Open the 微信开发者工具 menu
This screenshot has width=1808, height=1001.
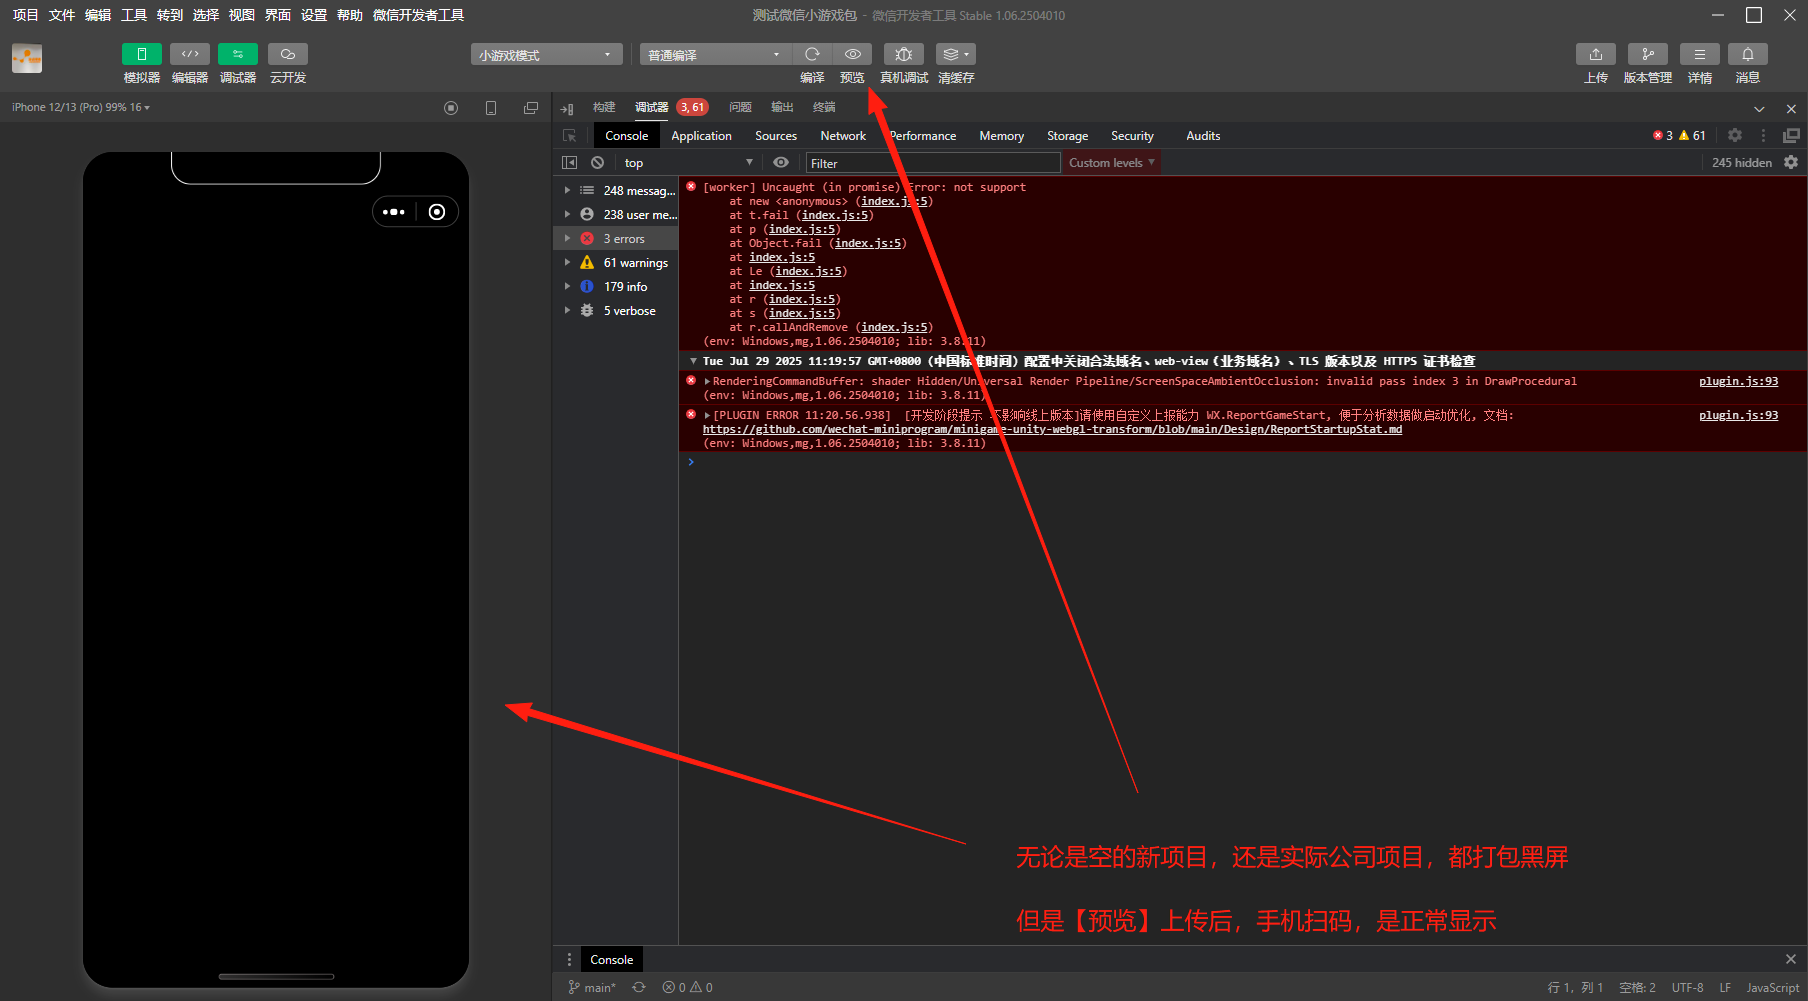tap(418, 15)
